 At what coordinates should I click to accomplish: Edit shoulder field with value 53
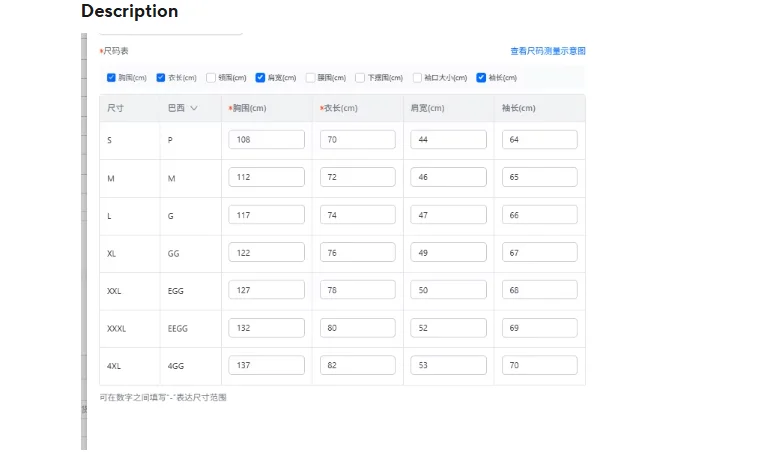coord(449,365)
